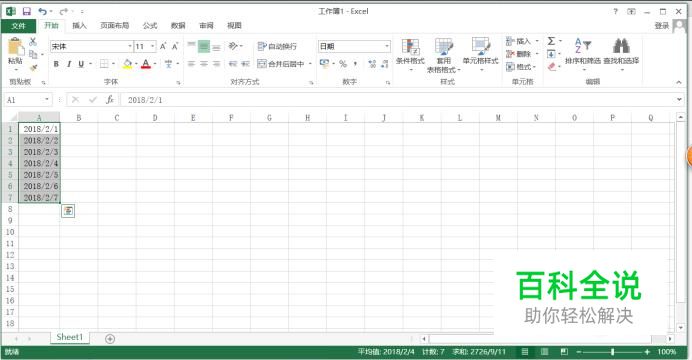Toggle top vertical alignment
Screen dimensions: 692x360
point(191,46)
